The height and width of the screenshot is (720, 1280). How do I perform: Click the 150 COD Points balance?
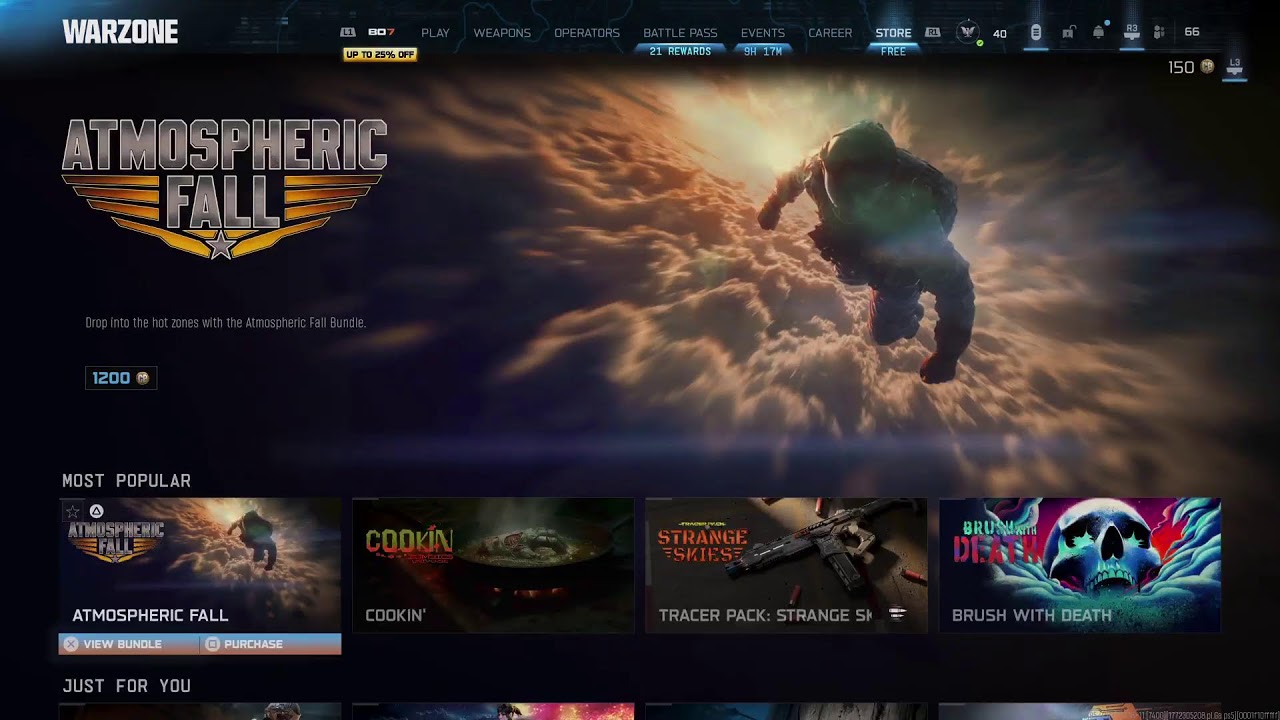1181,67
